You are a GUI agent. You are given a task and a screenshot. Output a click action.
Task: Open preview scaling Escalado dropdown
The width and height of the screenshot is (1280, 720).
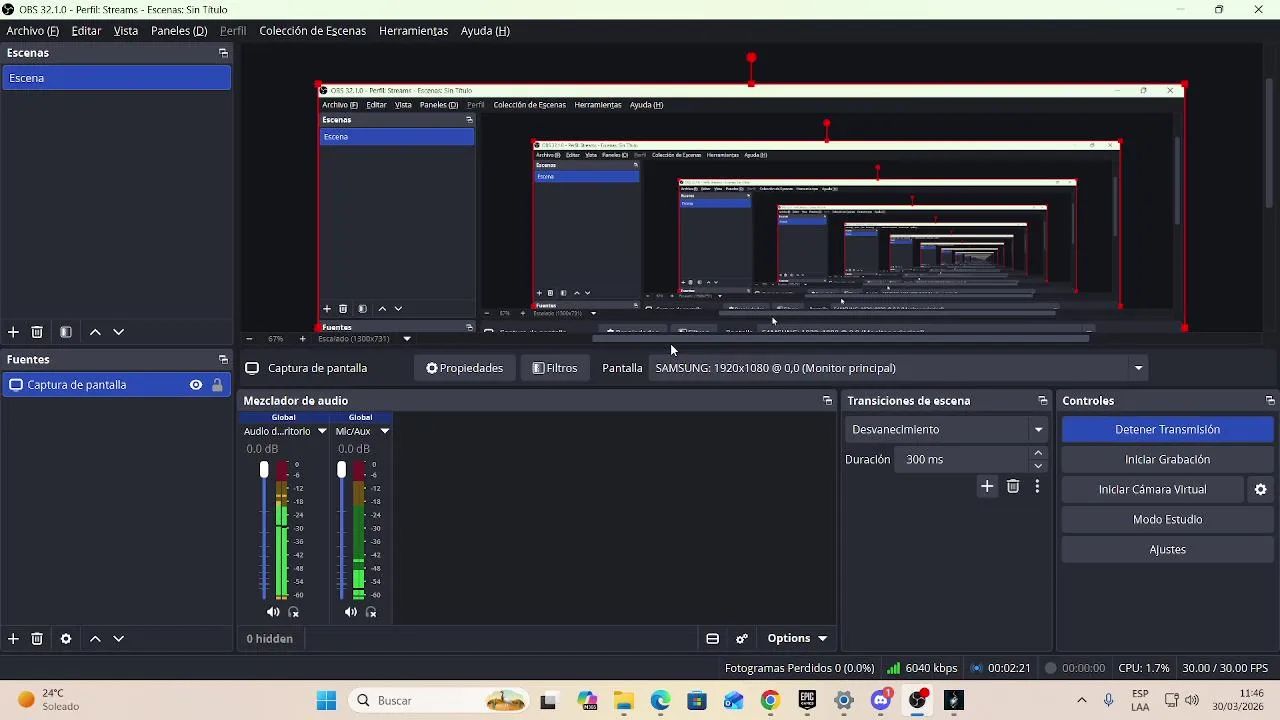[x=364, y=339]
